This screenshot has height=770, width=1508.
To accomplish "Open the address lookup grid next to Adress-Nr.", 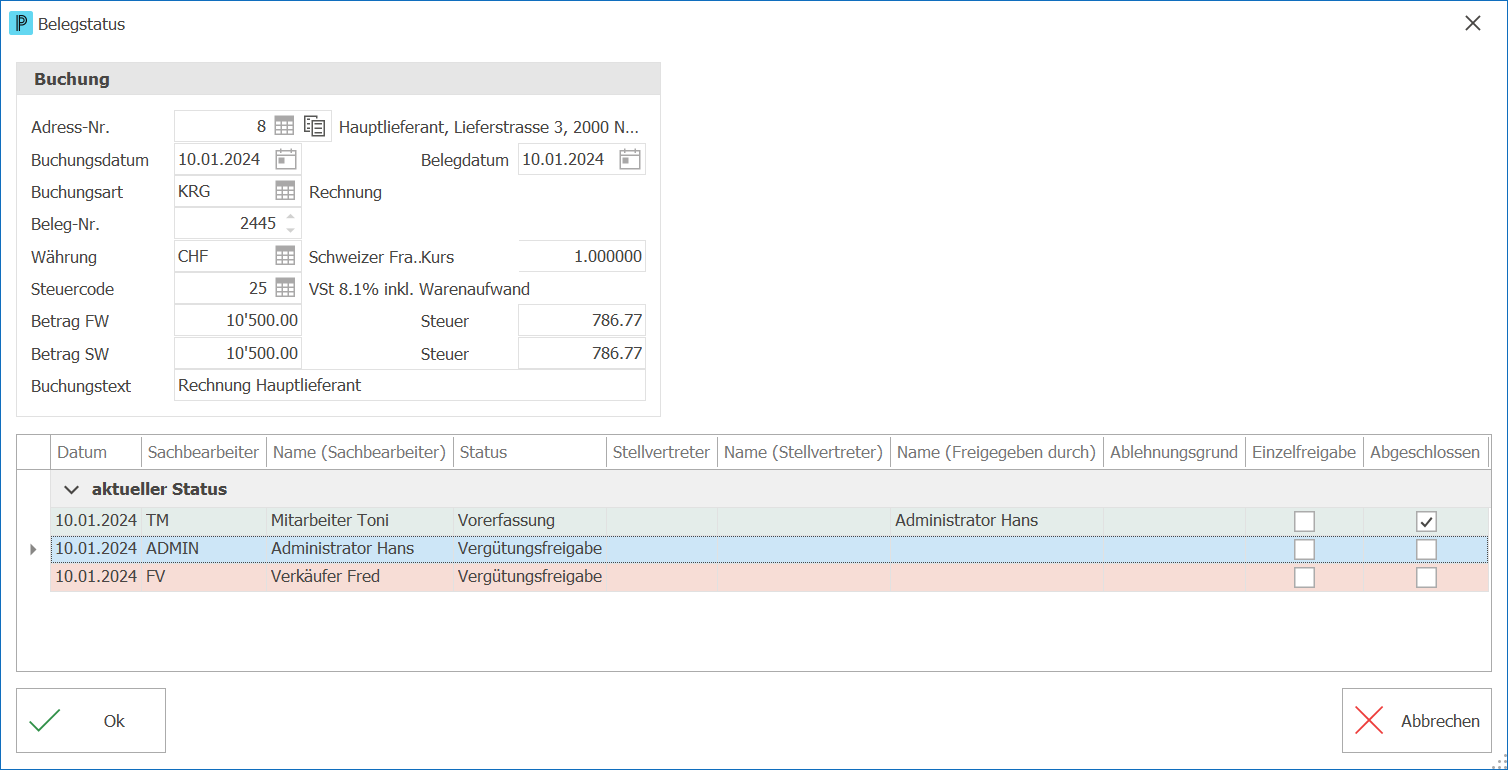I will [x=285, y=126].
